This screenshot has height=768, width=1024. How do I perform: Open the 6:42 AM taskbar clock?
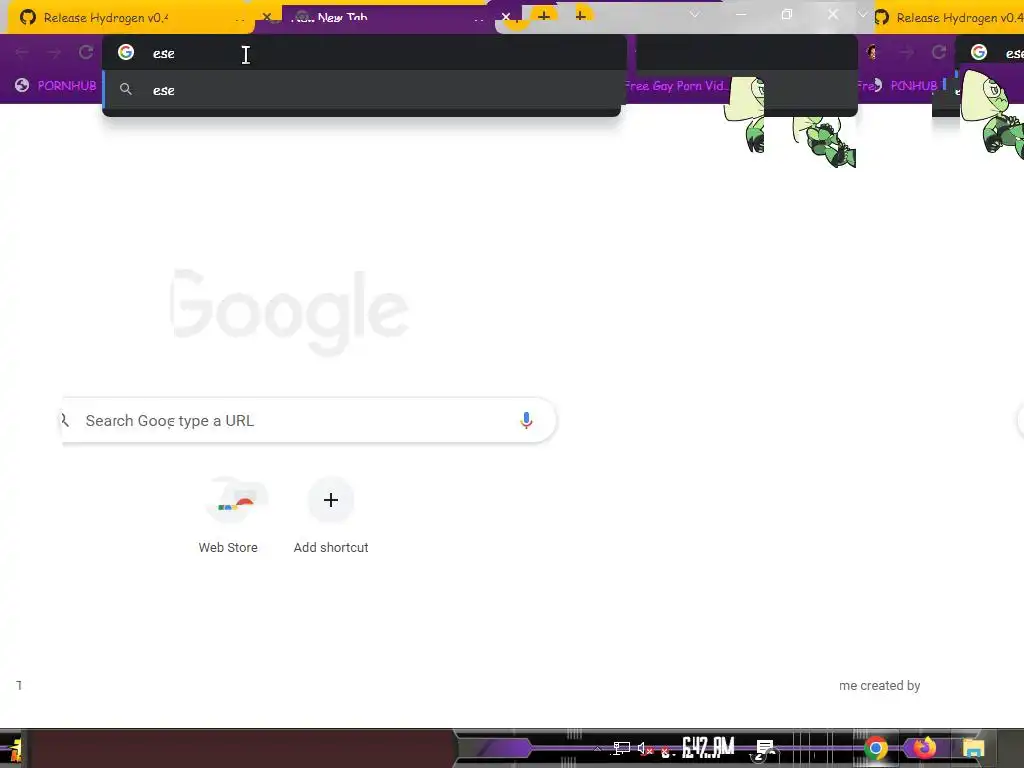coord(709,747)
